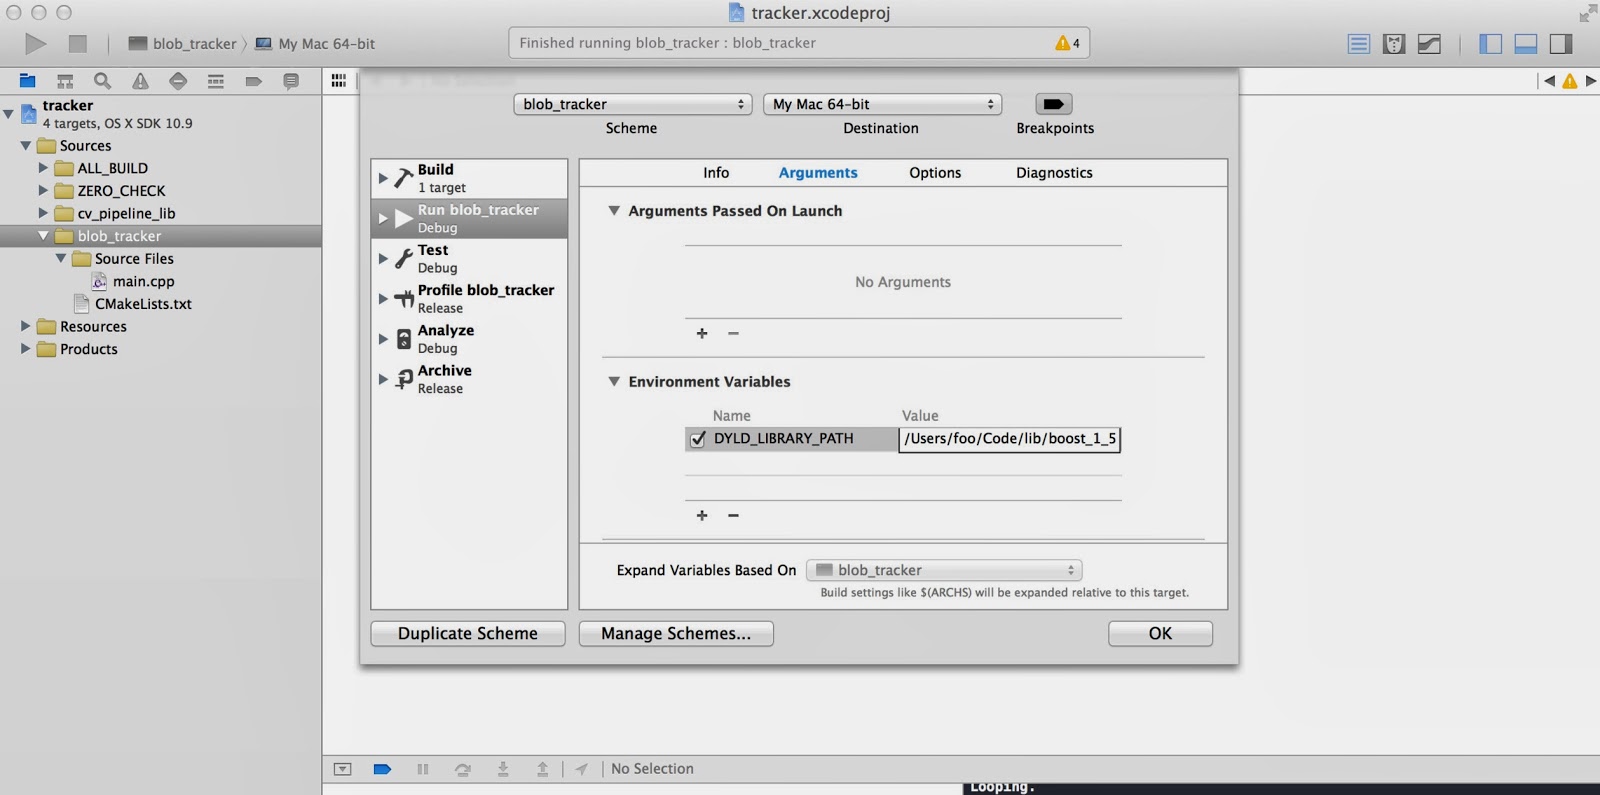
Task: Click the related items grid icon
Action: pos(339,81)
